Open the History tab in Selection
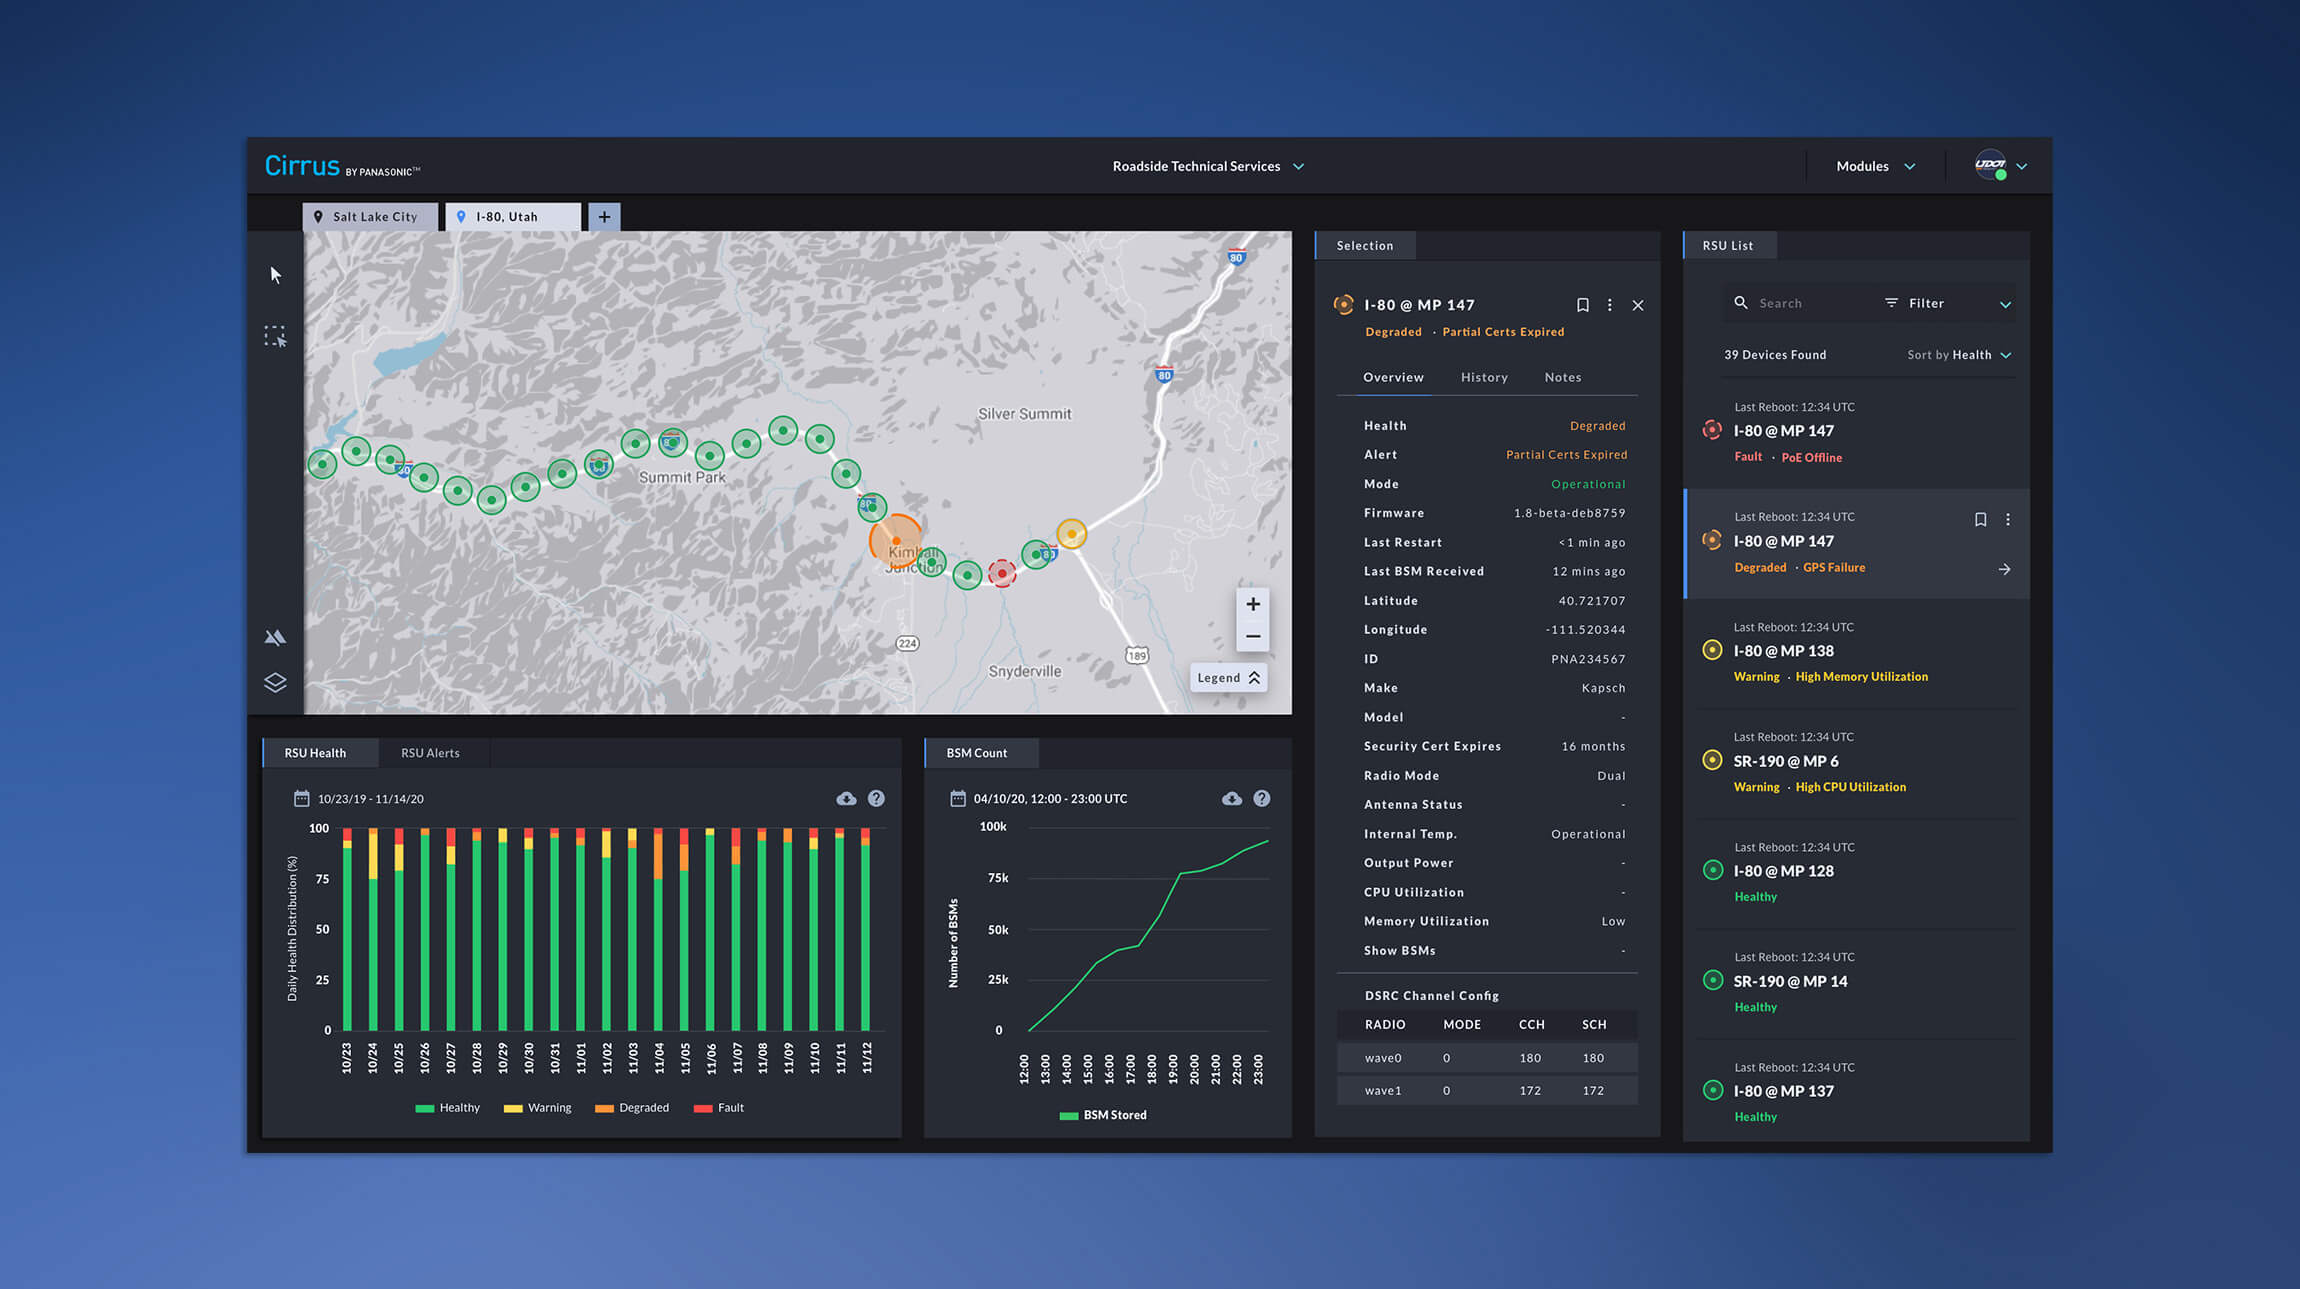This screenshot has height=1289, width=2300. tap(1483, 377)
